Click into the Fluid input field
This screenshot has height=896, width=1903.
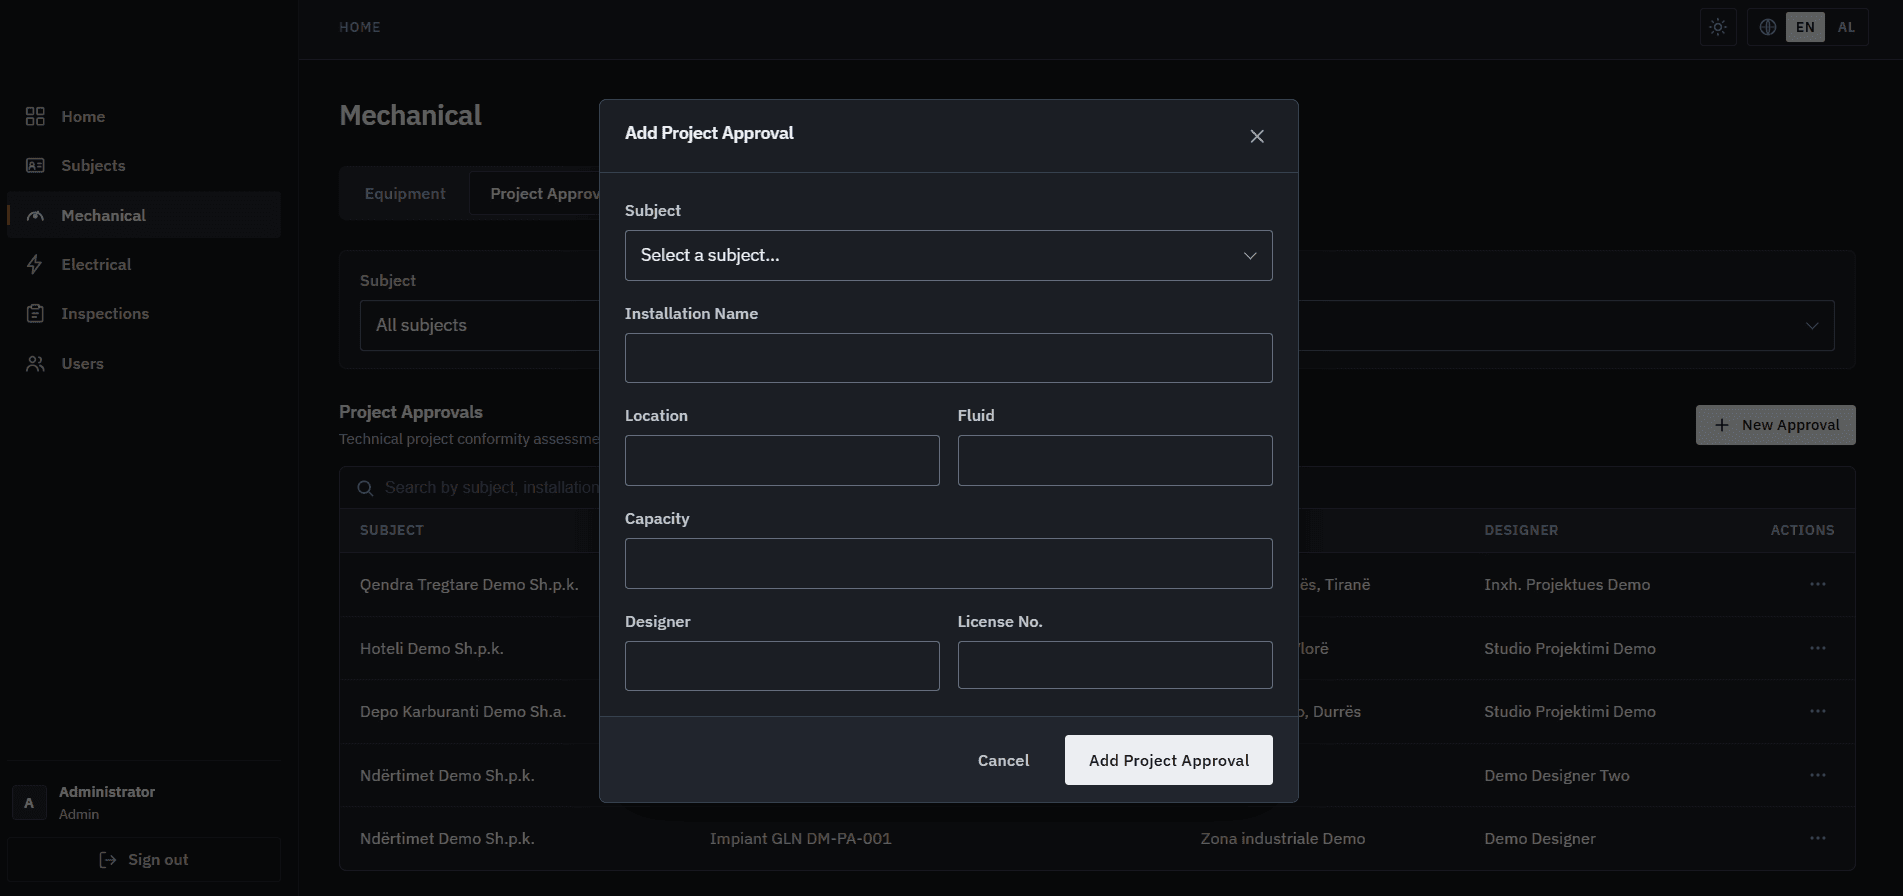[x=1115, y=461]
